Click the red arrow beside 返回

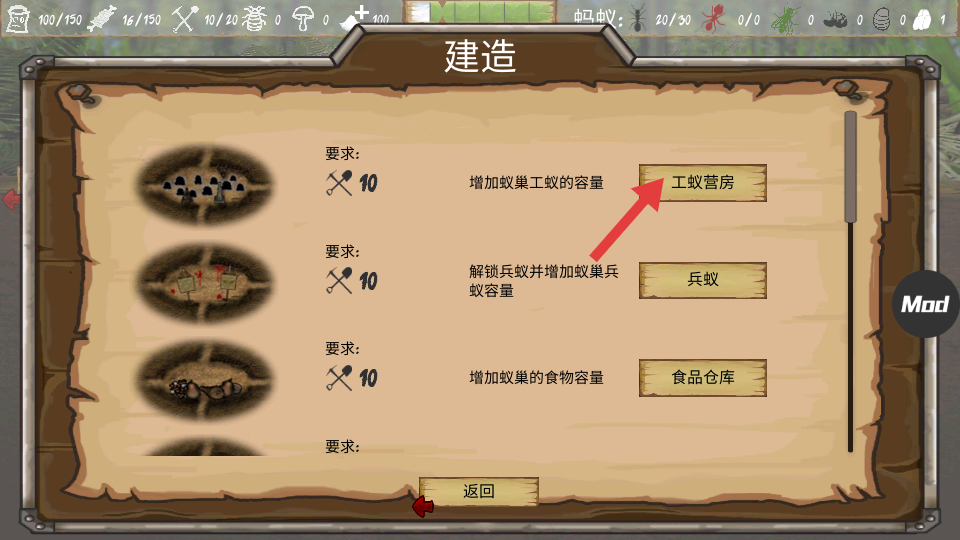[x=423, y=506]
